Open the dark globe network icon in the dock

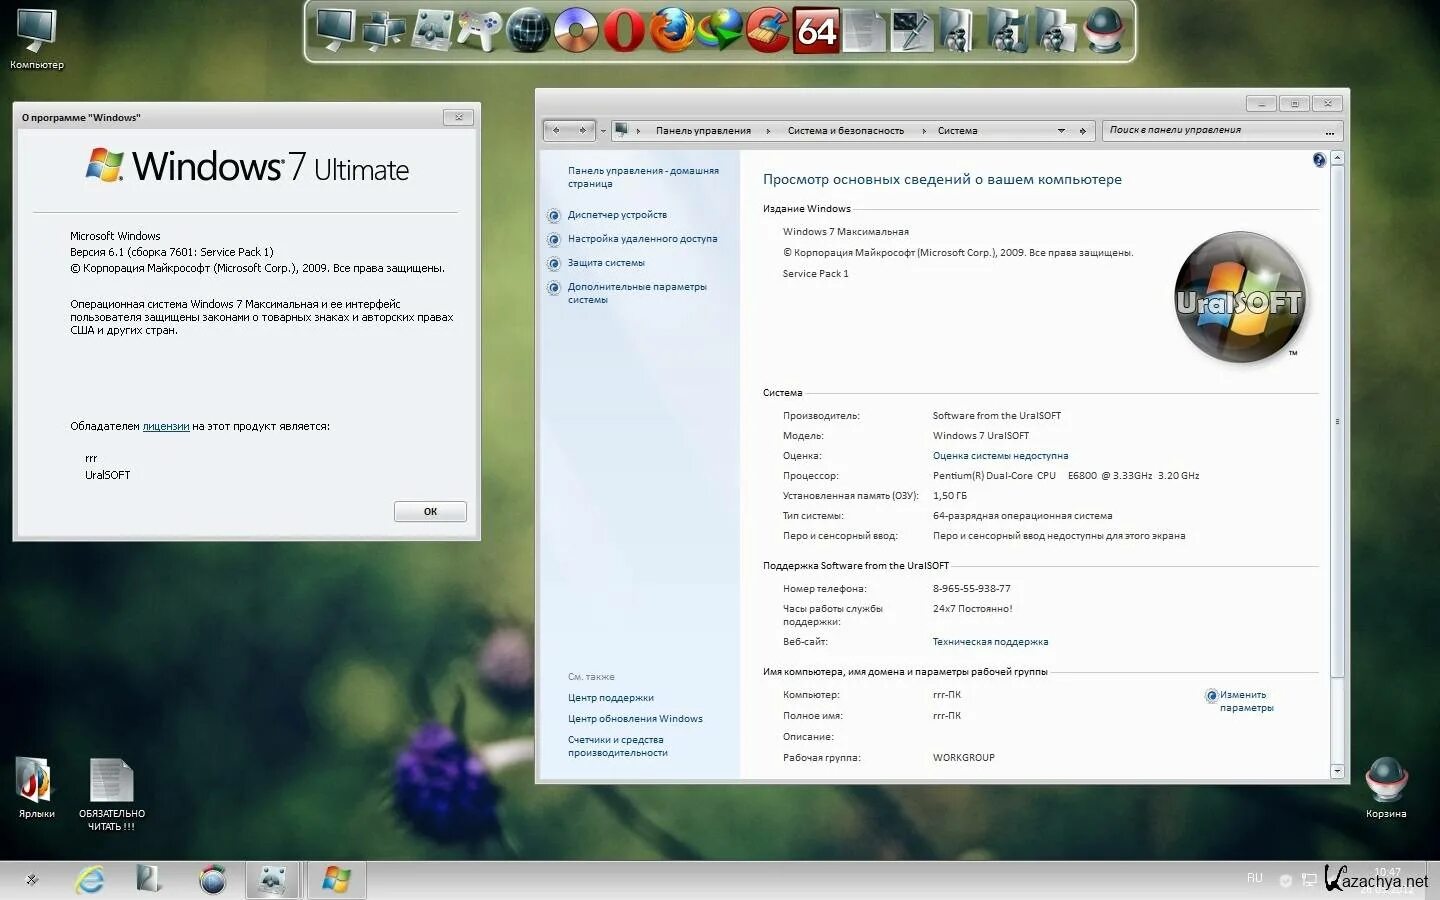(528, 30)
